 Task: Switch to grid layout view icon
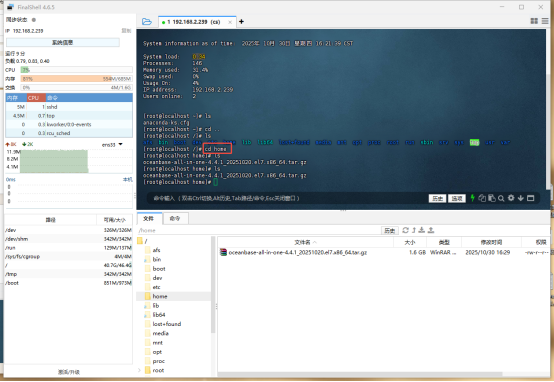534,21
